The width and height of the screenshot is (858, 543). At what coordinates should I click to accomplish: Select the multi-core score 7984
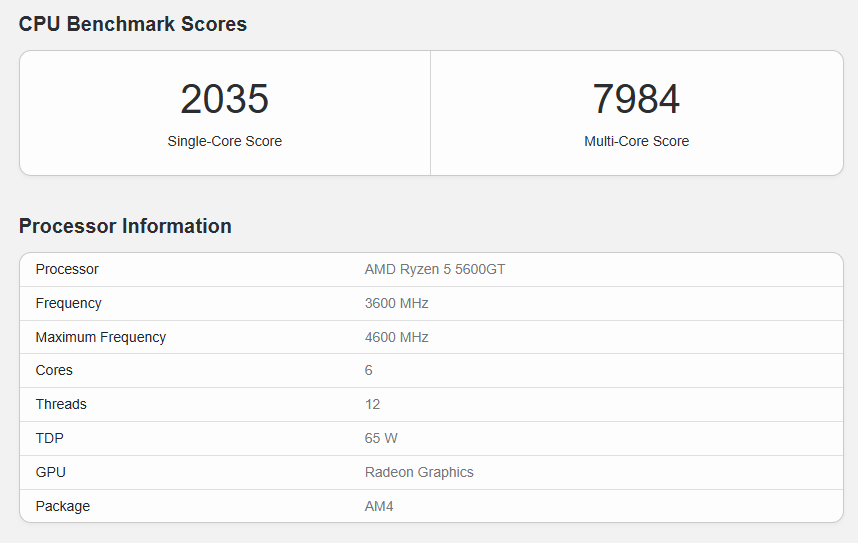pyautogui.click(x=636, y=99)
